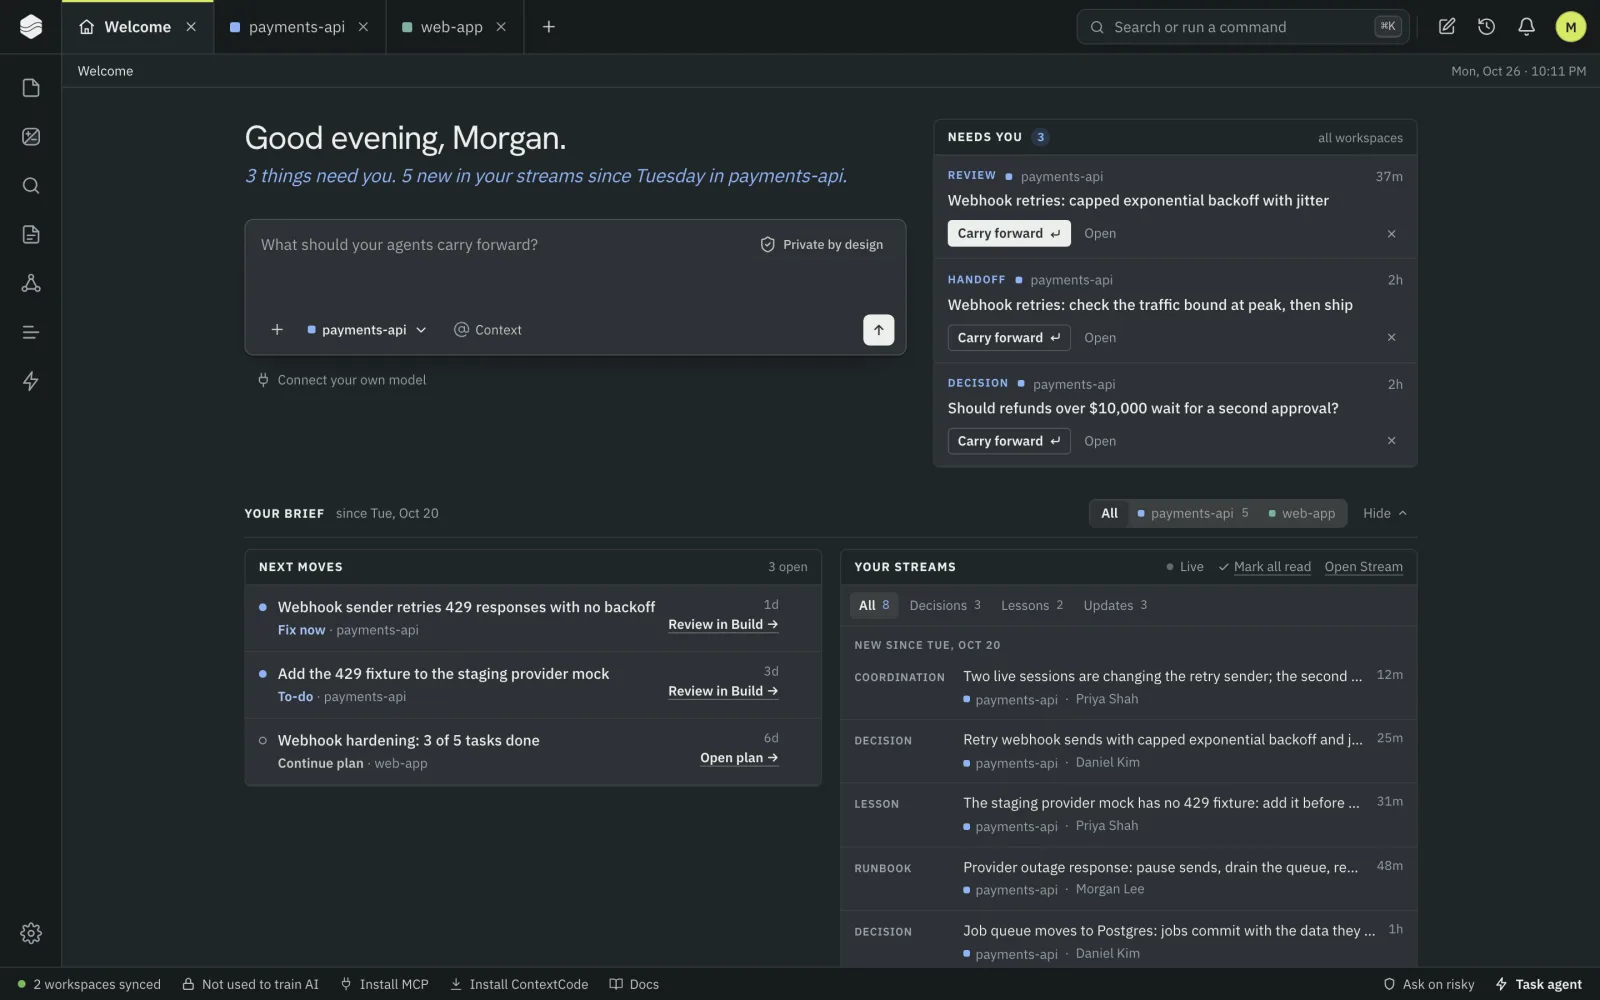
Task: Click Private by design badge
Action: pyautogui.click(x=822, y=245)
